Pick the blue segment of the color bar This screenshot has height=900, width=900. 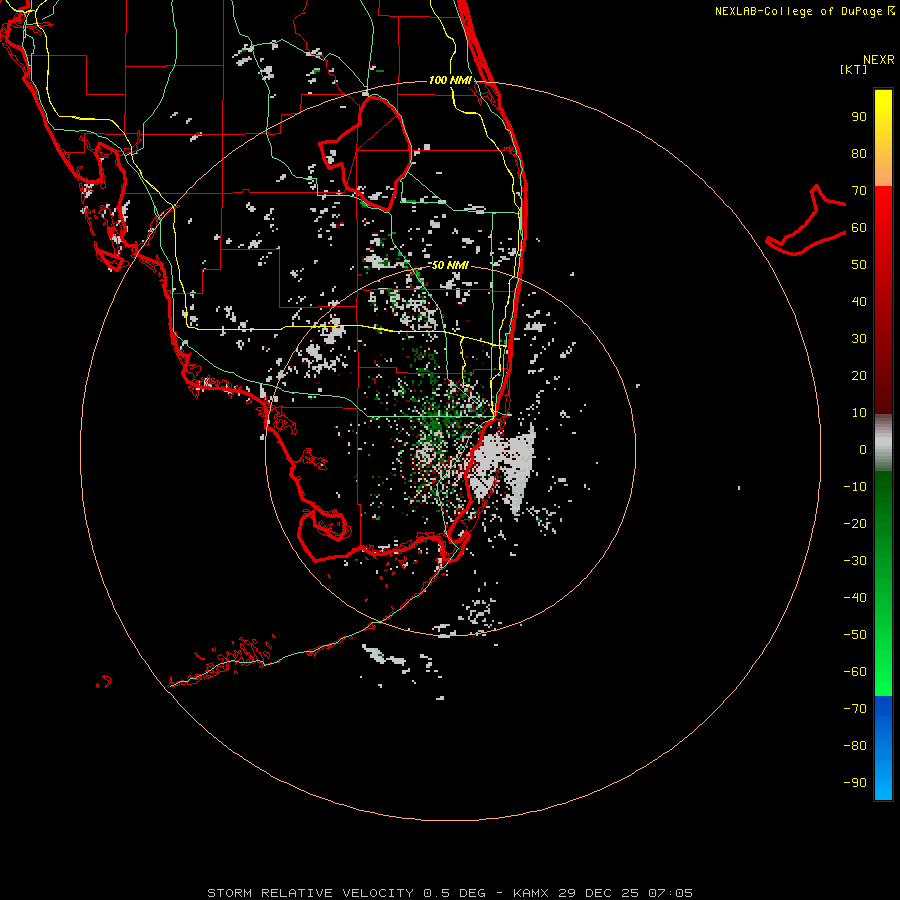click(883, 748)
